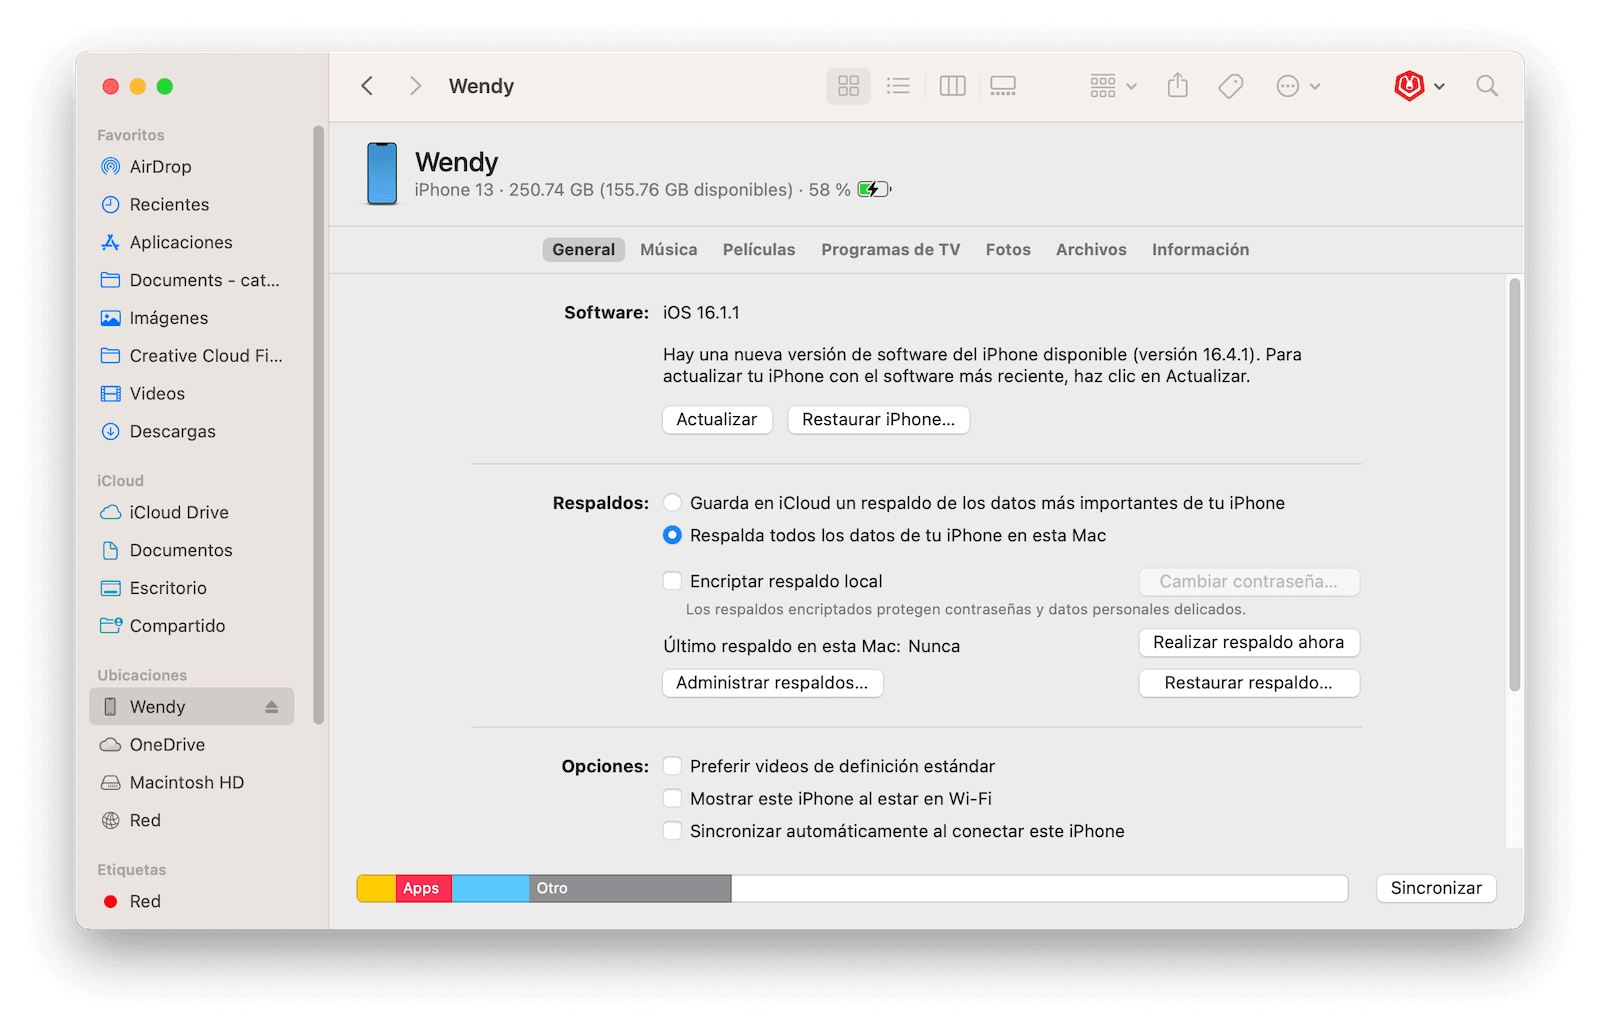1600x1029 pixels.
Task: Enable Encriptar respaldo local checkbox
Action: 673,581
